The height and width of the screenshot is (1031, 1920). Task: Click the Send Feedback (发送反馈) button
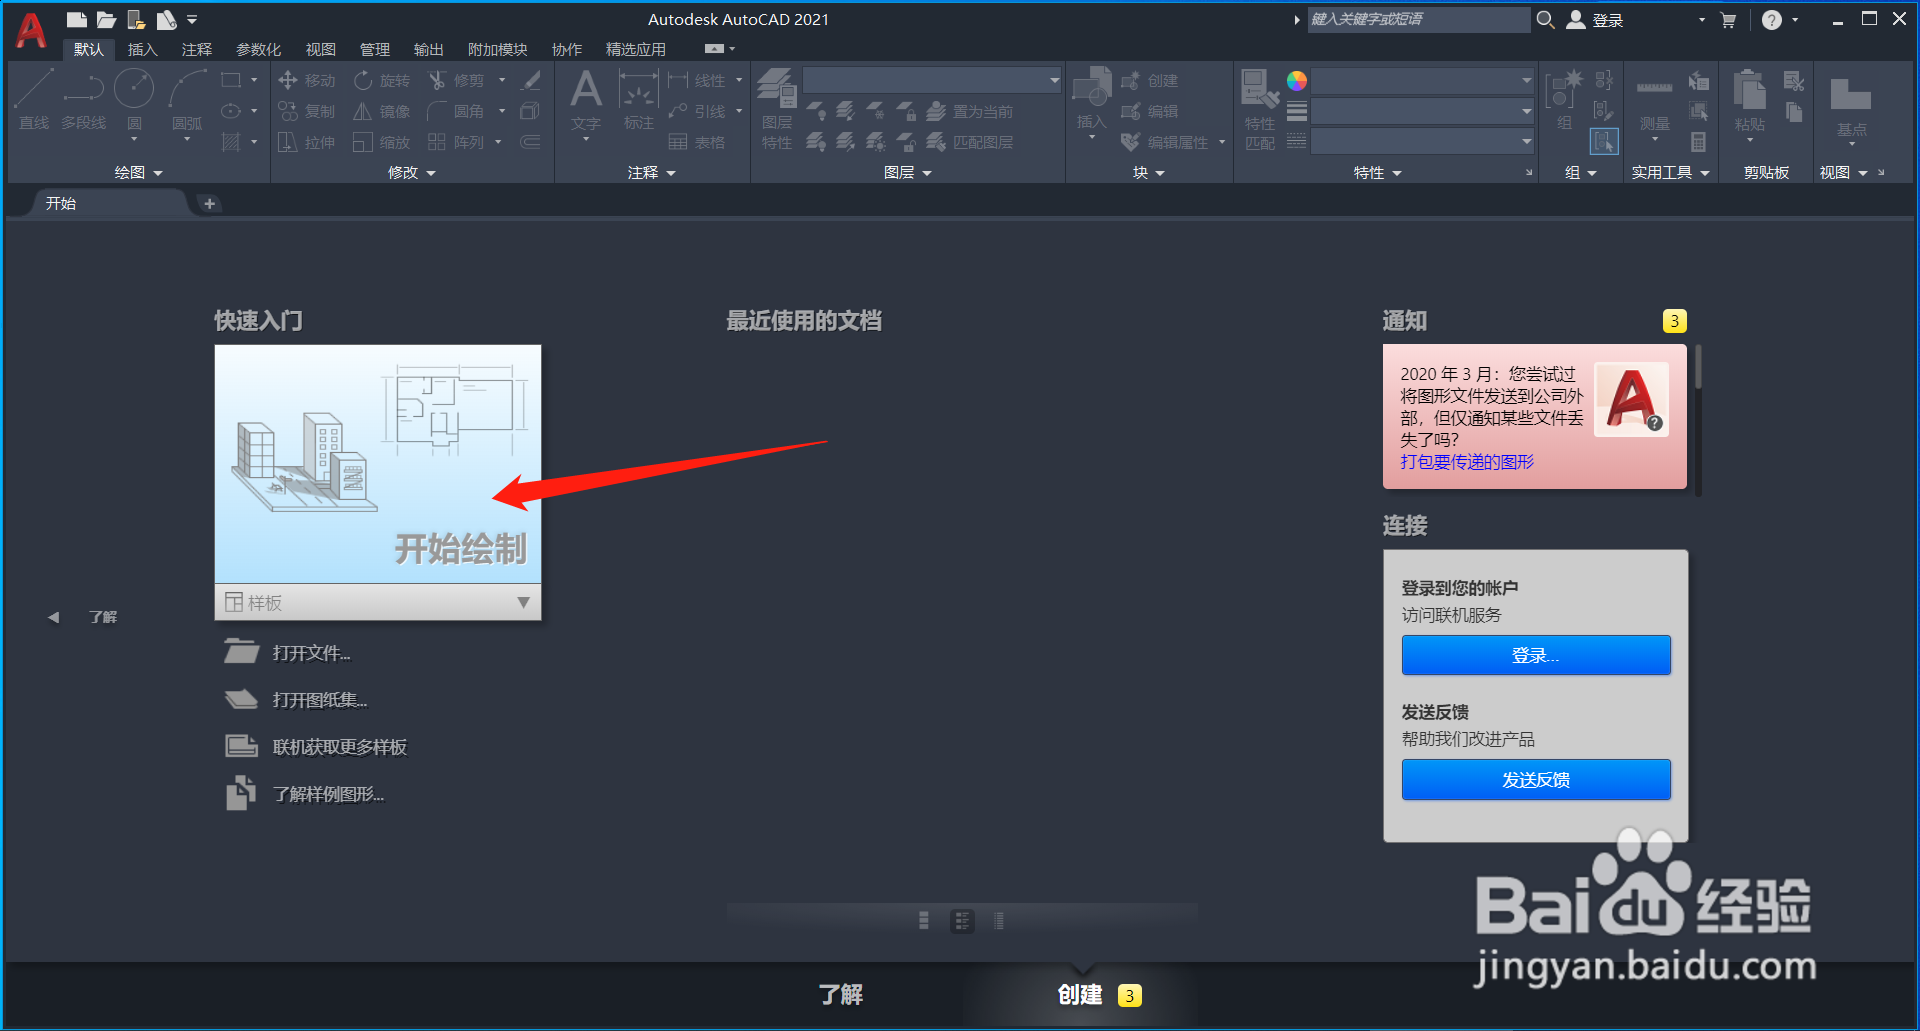[x=1536, y=779]
